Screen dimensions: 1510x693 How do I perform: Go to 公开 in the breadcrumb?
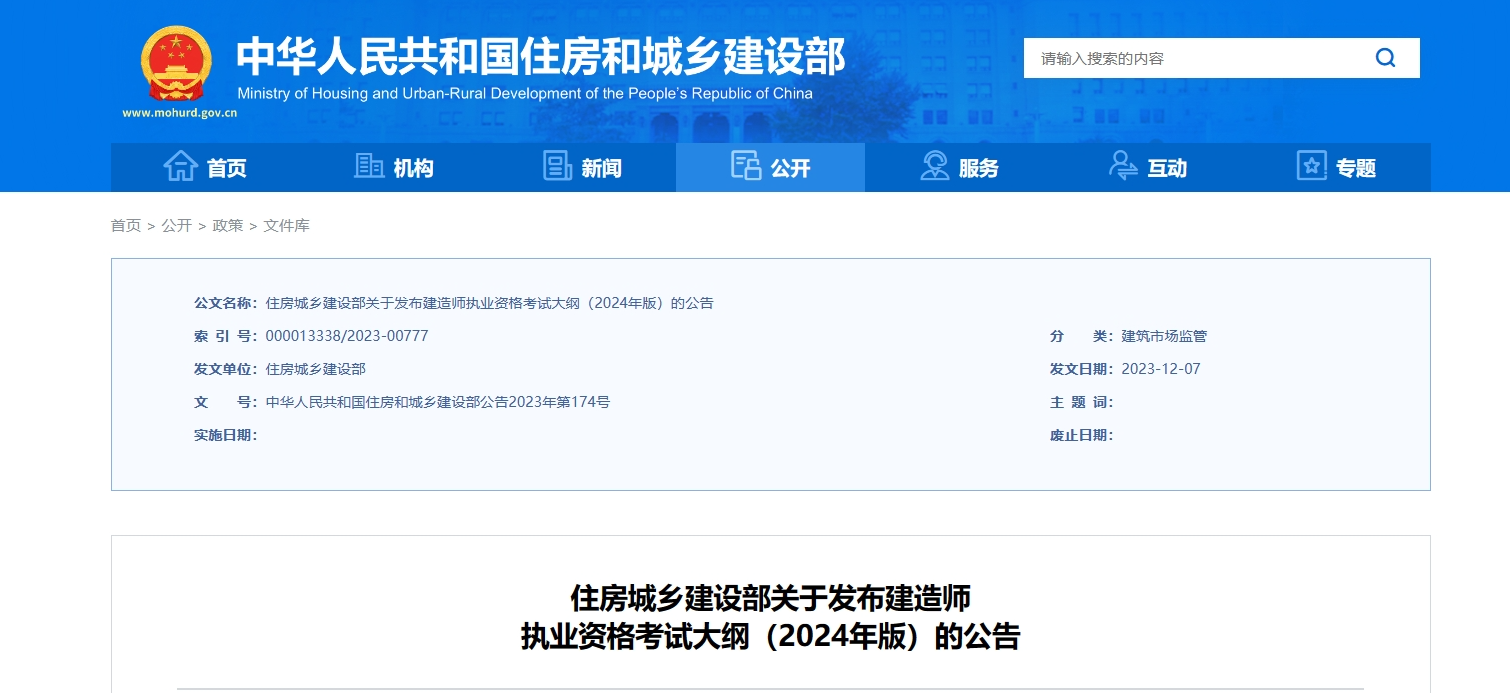coord(177,226)
